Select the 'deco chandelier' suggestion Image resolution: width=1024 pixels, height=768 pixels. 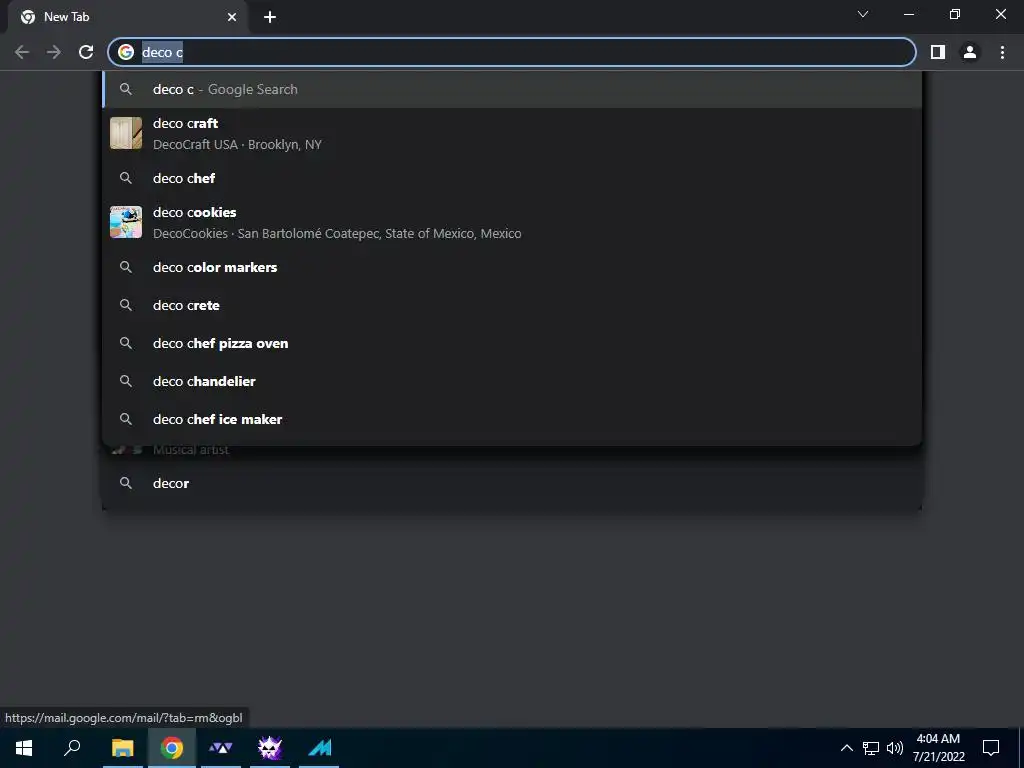click(x=512, y=381)
